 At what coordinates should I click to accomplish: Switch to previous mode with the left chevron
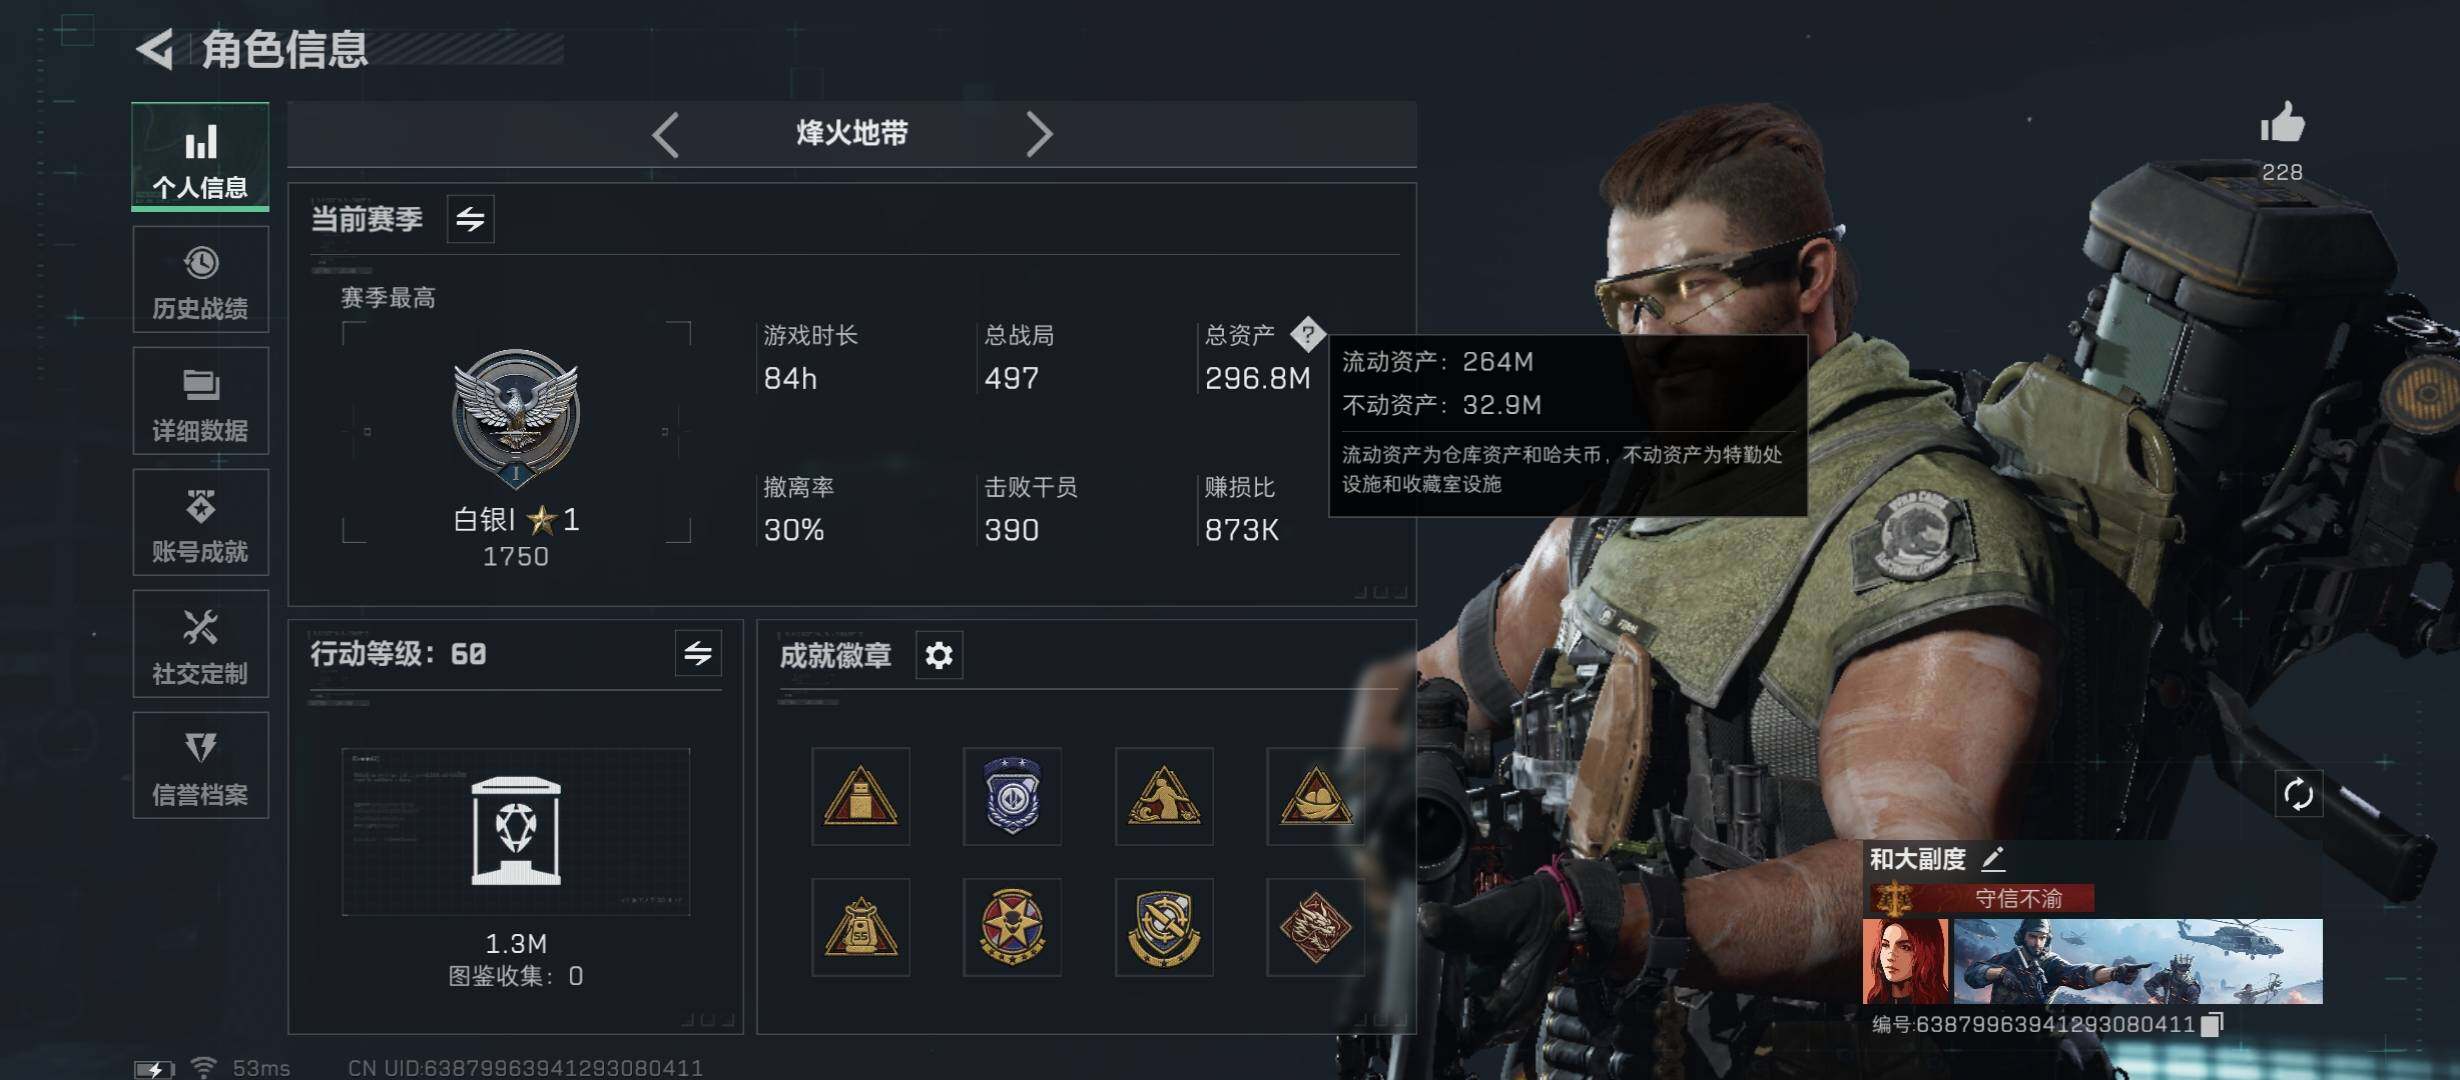tap(666, 134)
